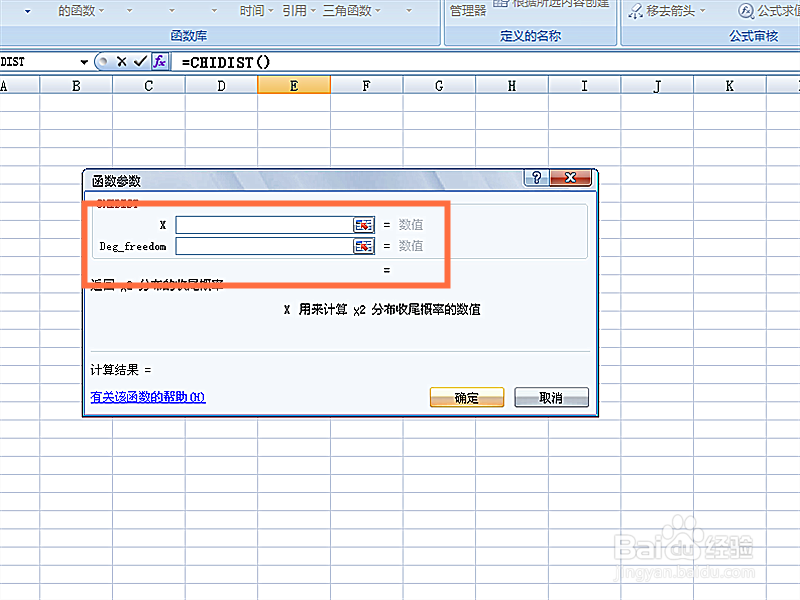Click the 定义的名称 group label
The height and width of the screenshot is (600, 800).
(531, 36)
